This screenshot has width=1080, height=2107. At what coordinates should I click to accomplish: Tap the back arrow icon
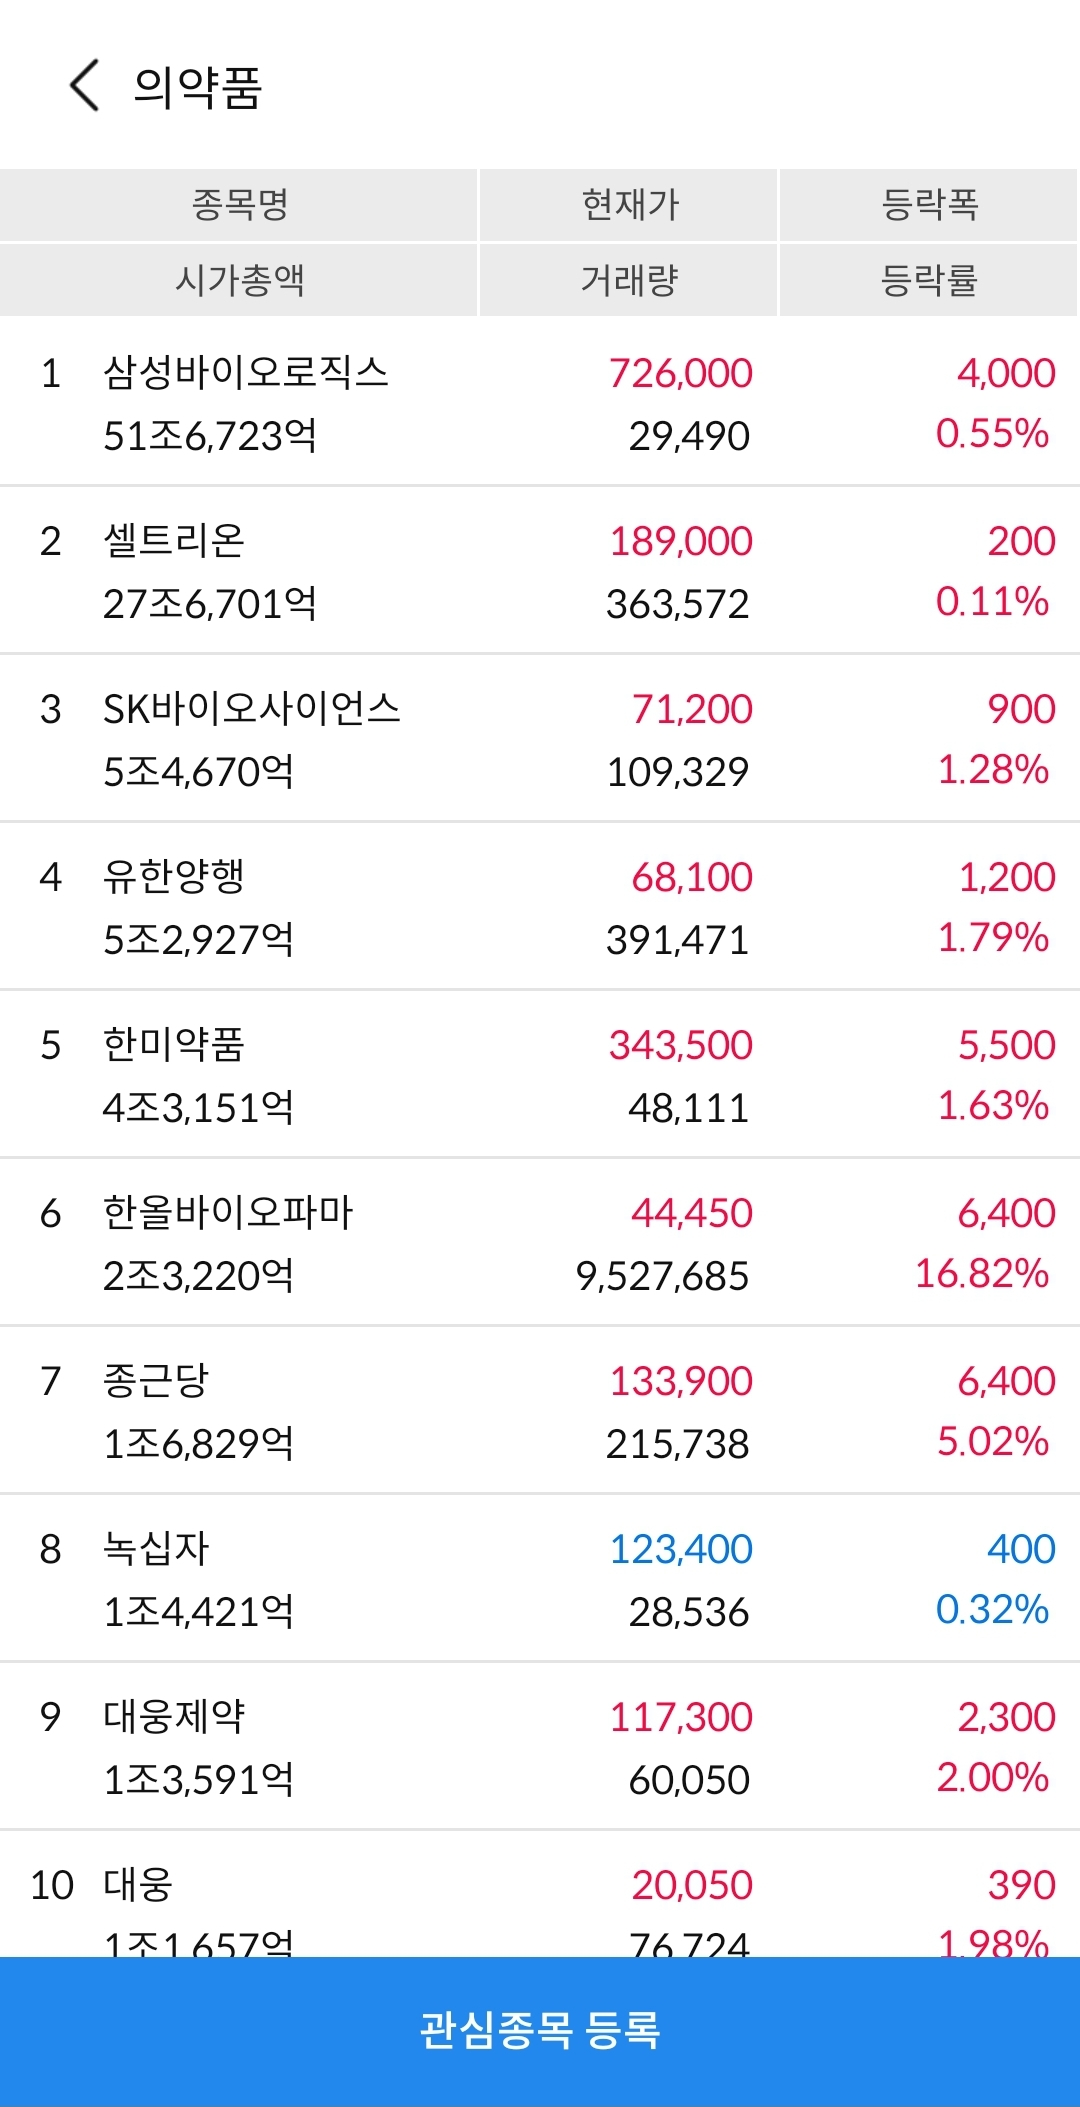(x=85, y=85)
